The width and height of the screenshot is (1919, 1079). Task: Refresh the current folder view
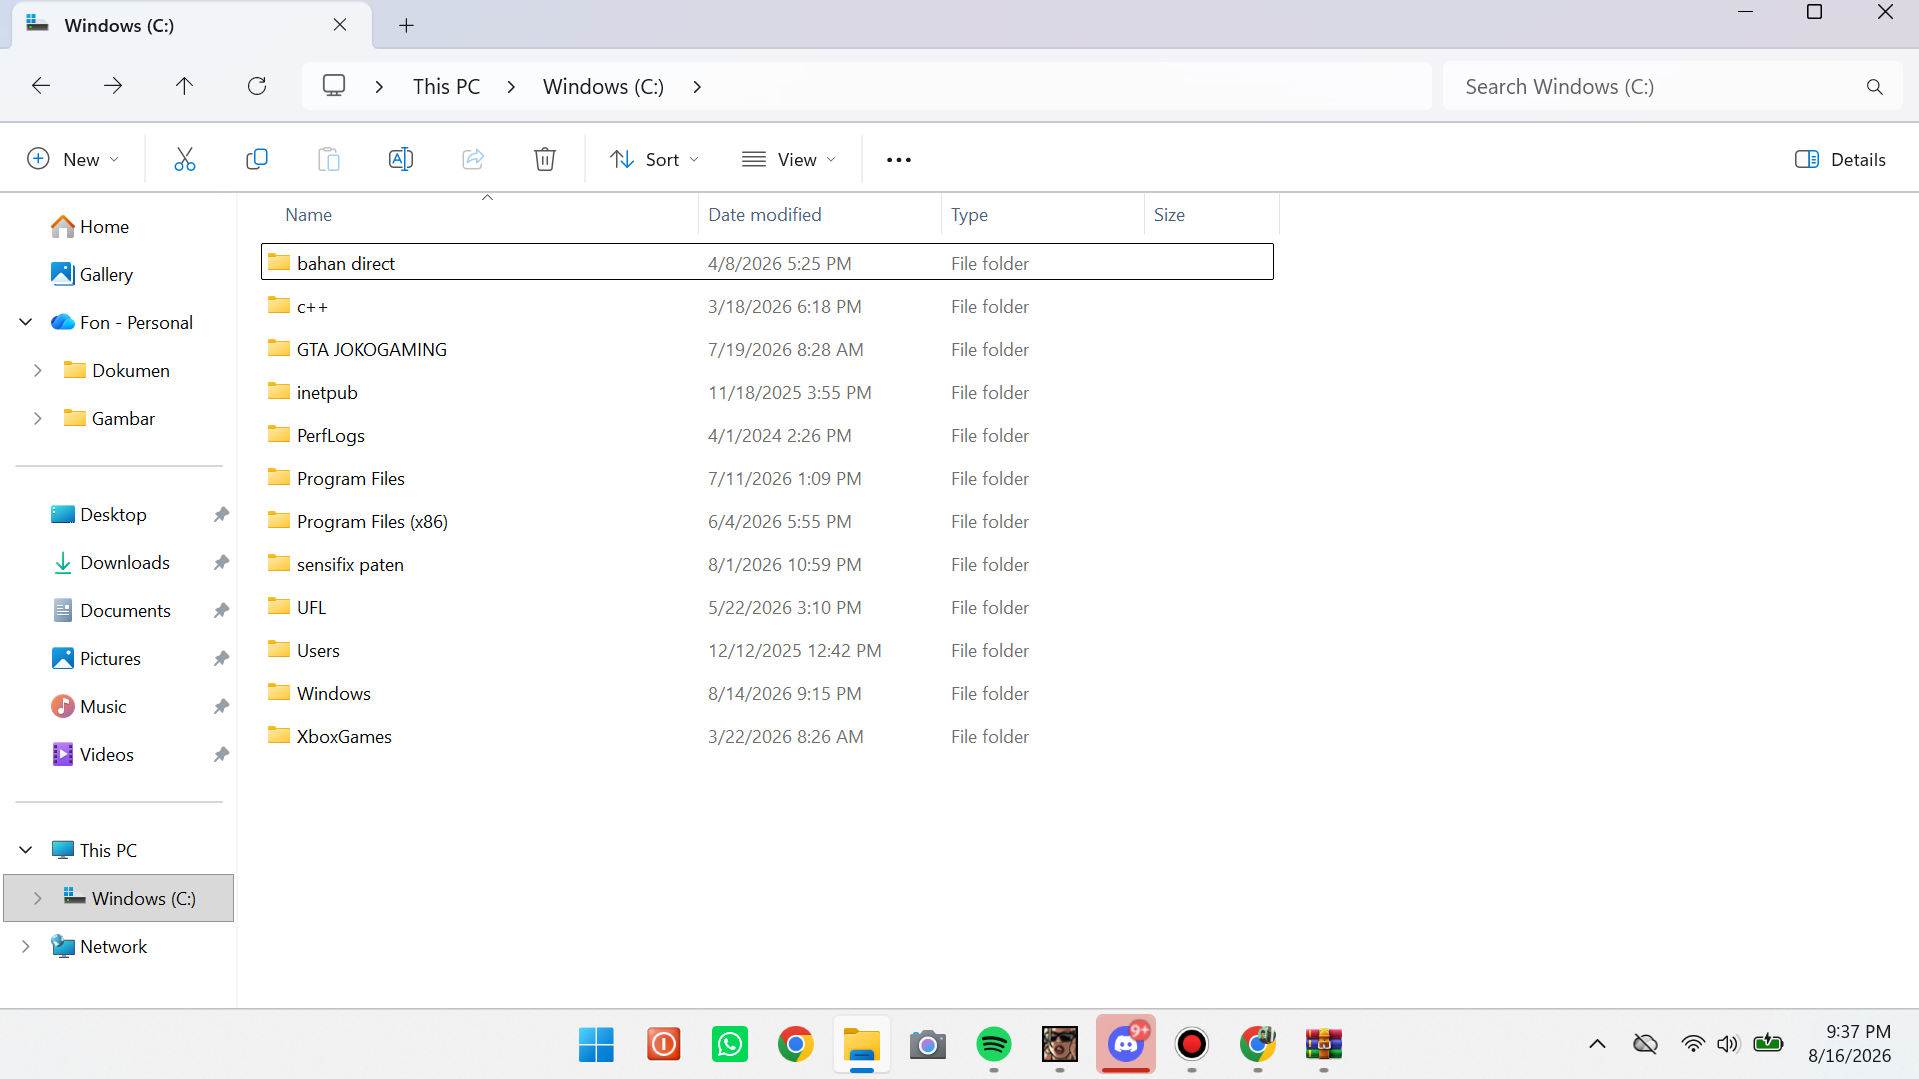tap(257, 86)
